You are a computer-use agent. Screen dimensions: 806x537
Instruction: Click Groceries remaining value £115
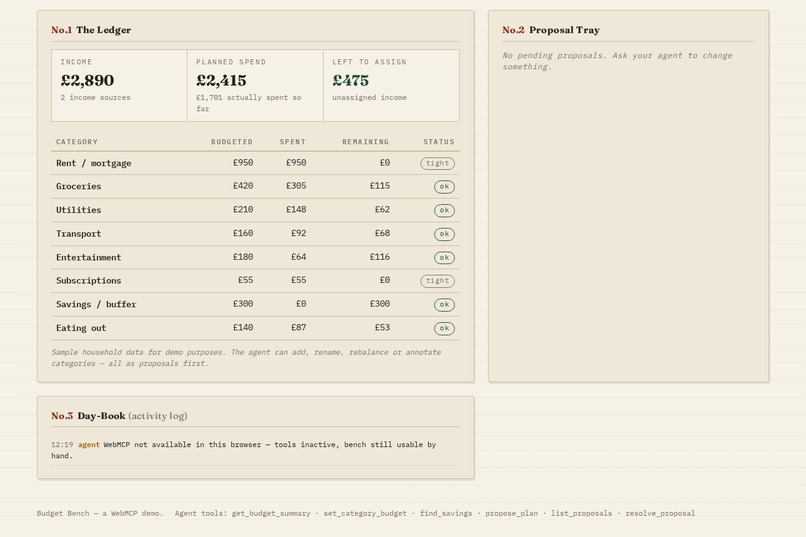380,186
